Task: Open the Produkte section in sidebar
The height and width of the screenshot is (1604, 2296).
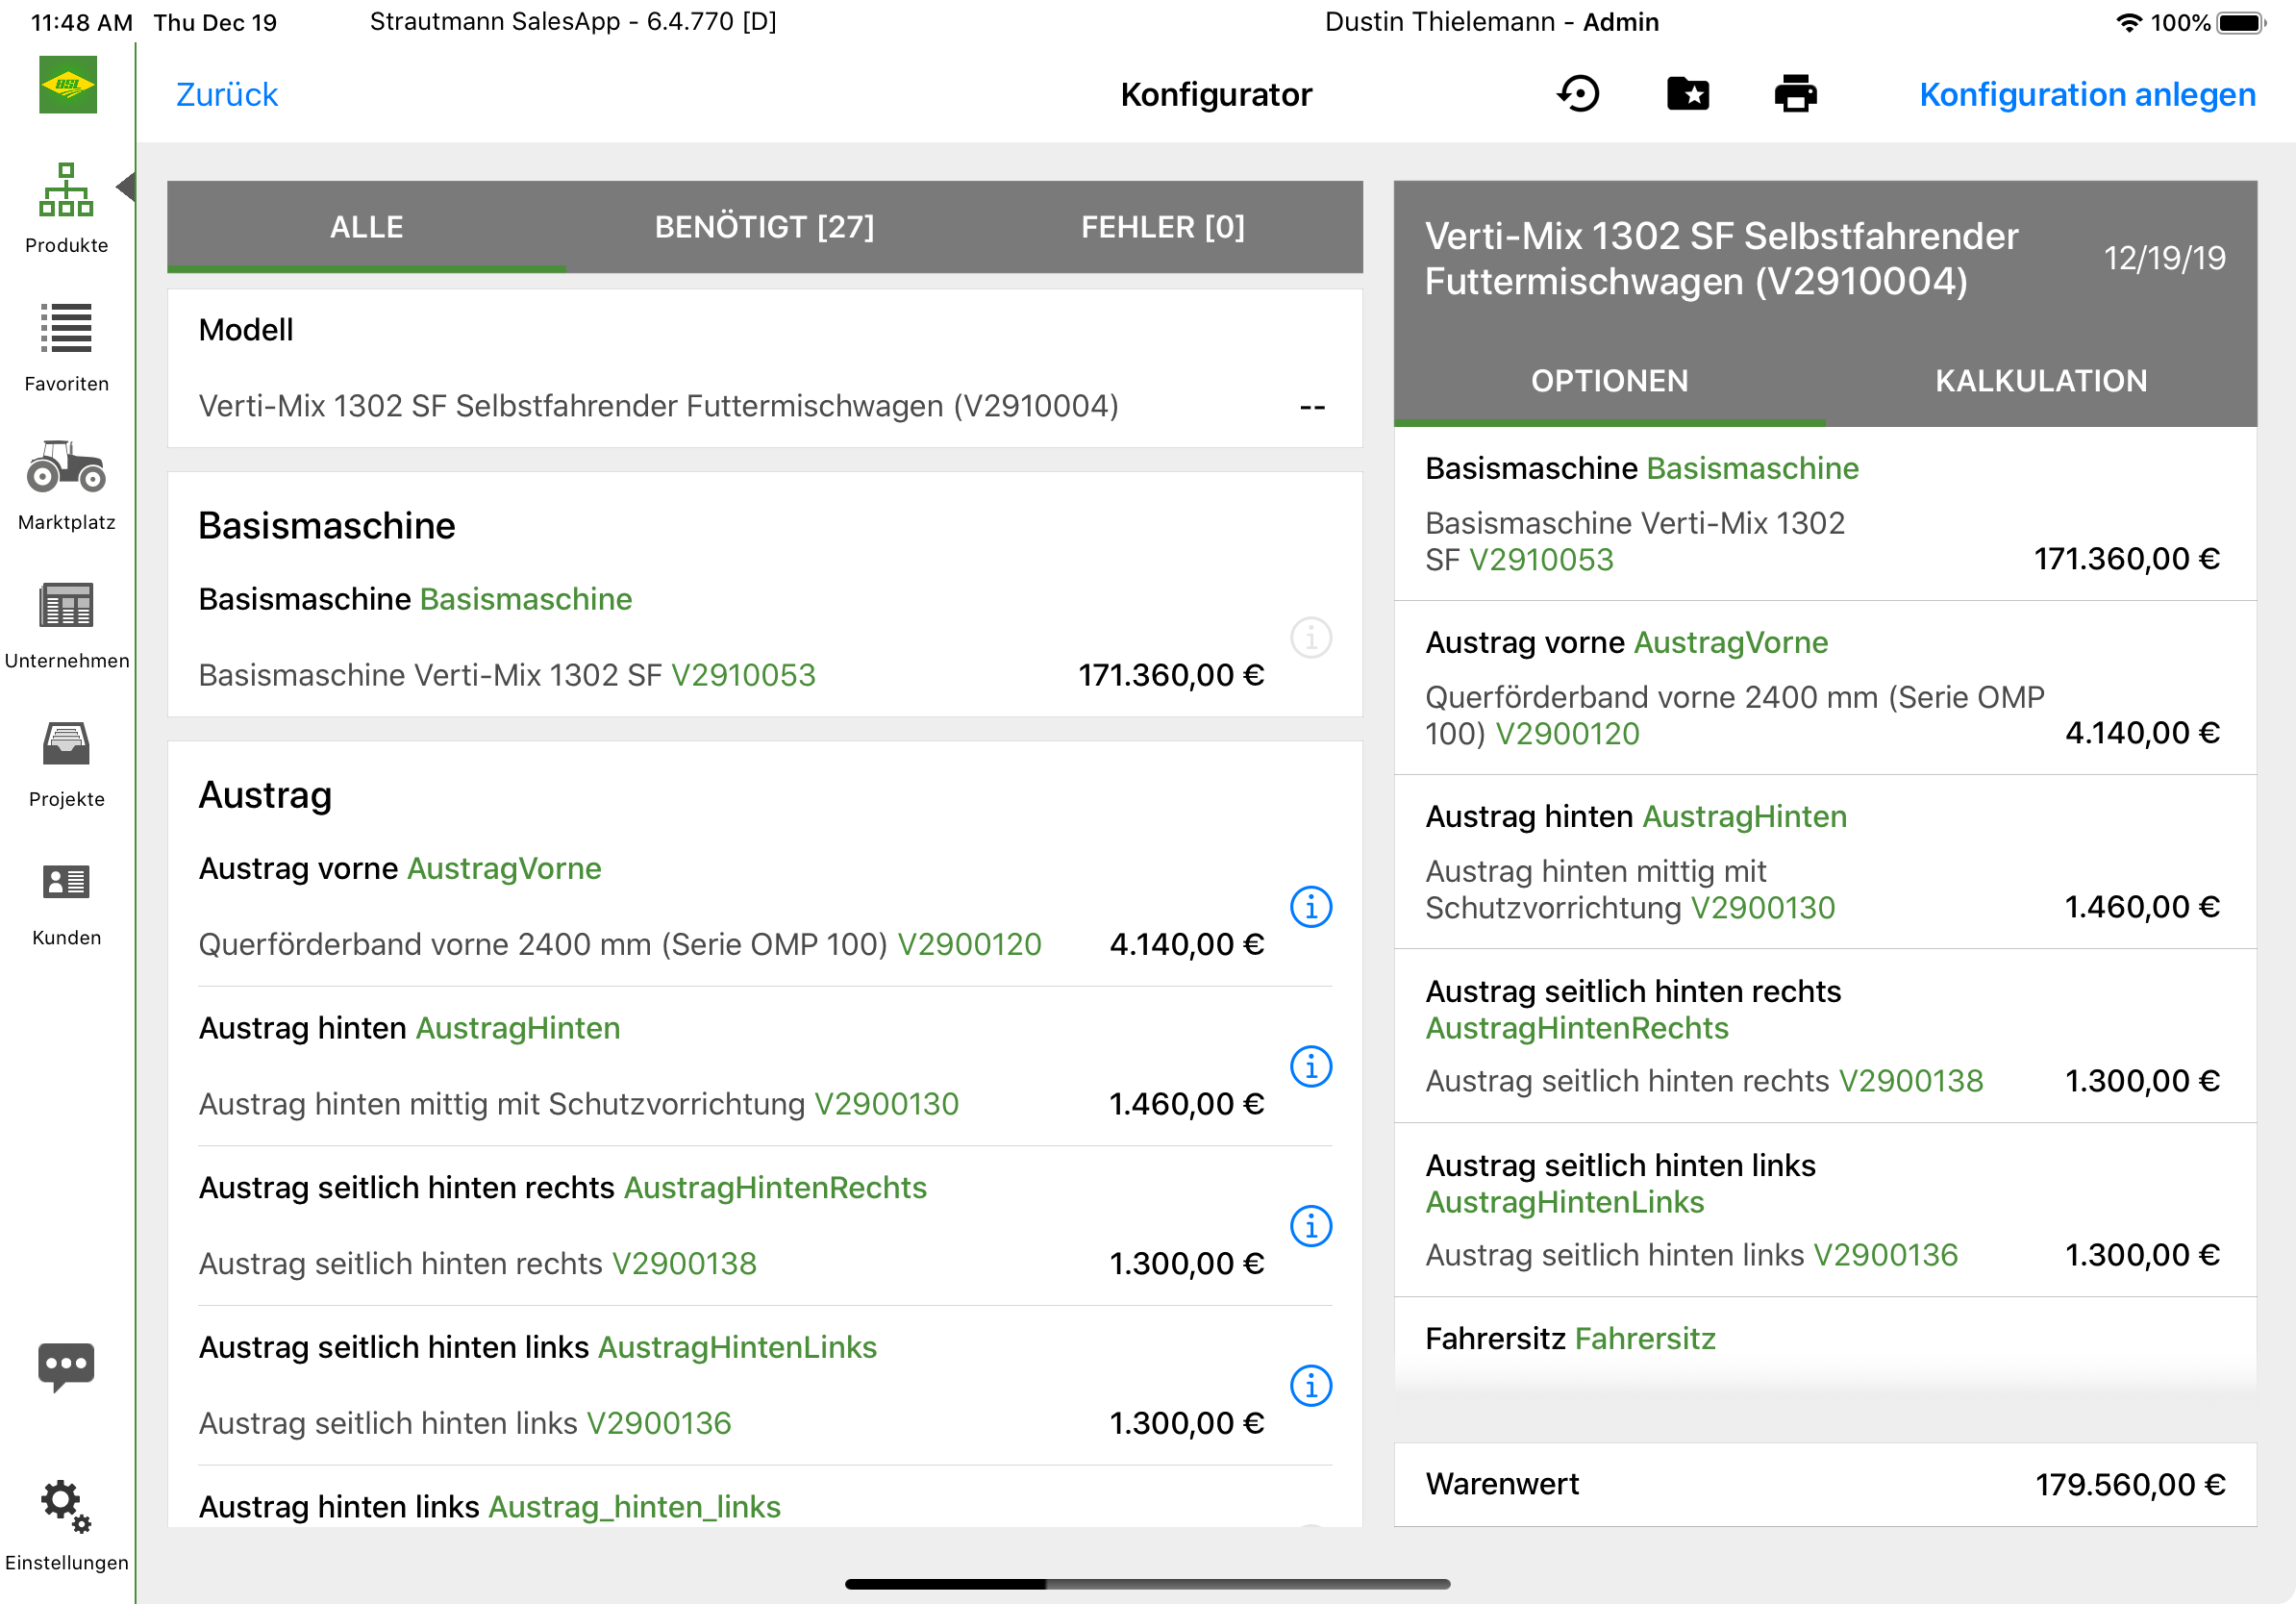Action: coord(66,208)
